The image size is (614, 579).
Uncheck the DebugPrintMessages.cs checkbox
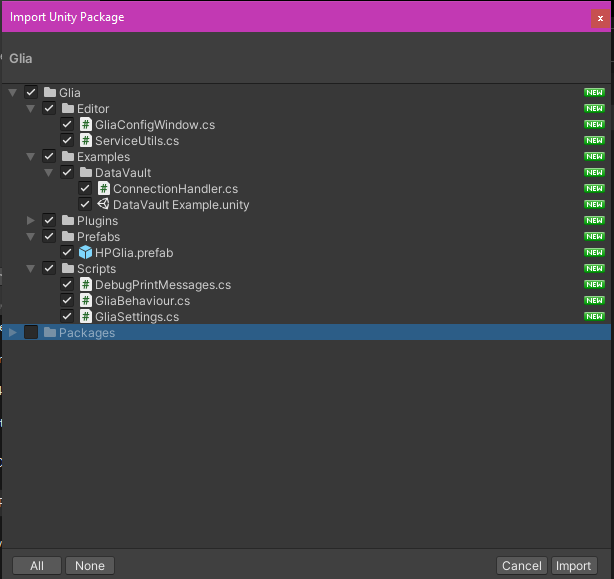click(x=67, y=285)
